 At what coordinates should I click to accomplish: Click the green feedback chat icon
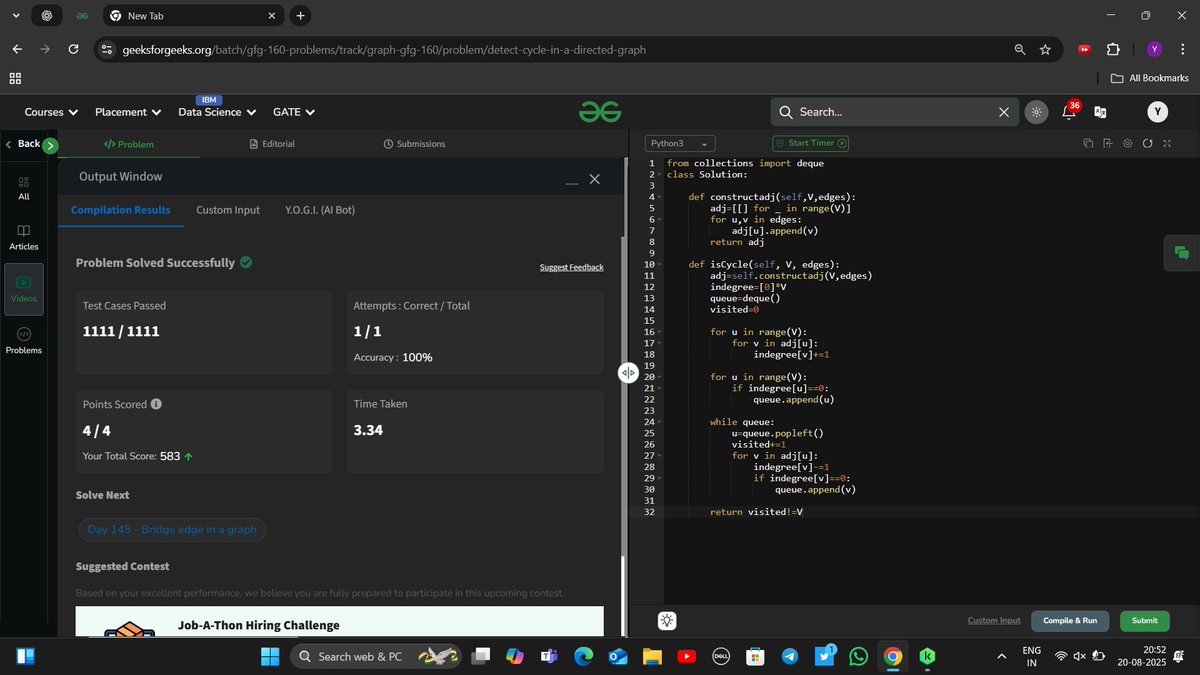tap(1181, 253)
